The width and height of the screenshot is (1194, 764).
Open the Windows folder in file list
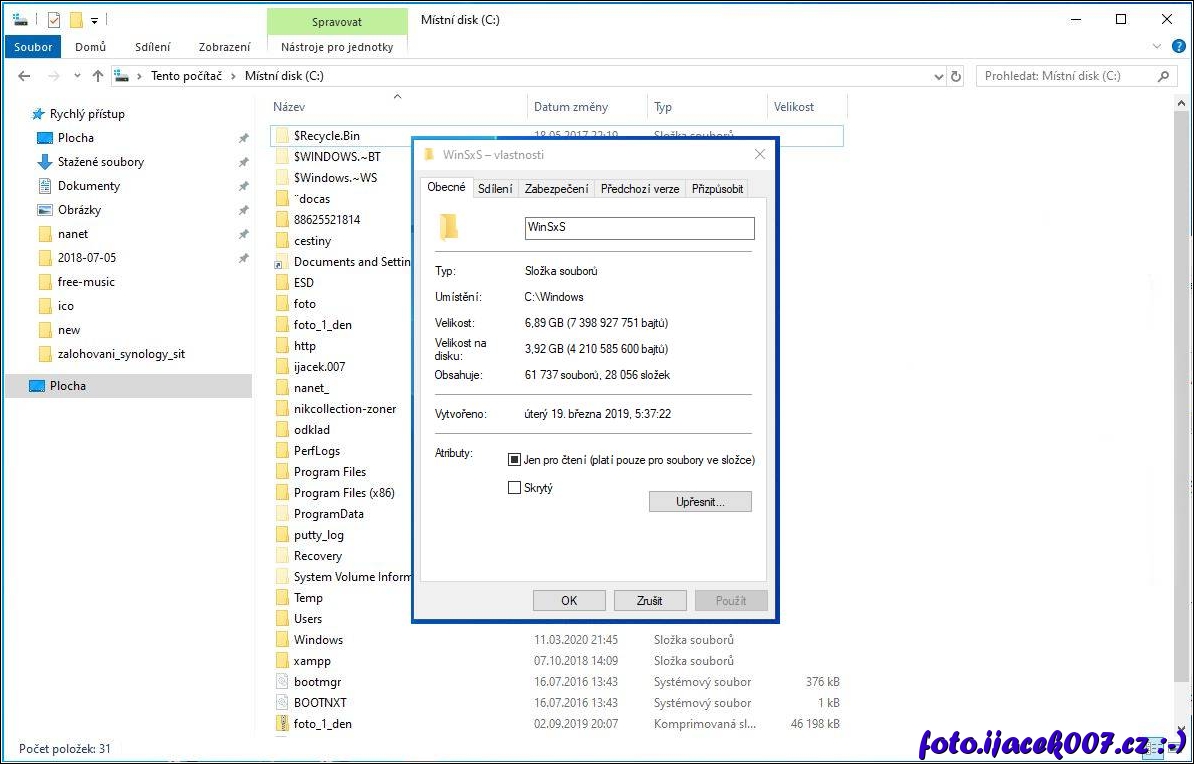coord(318,640)
